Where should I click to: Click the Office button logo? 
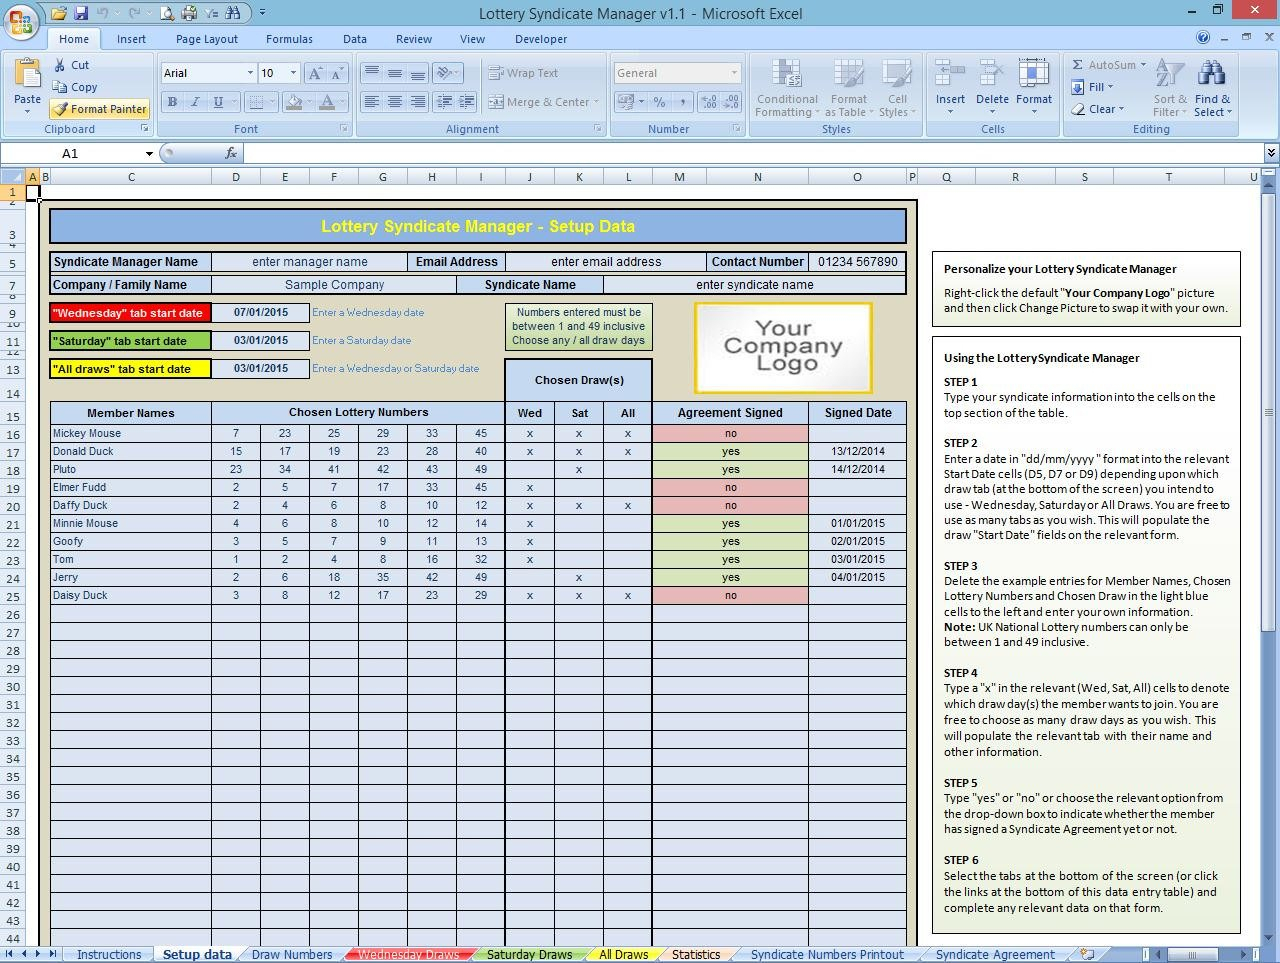tap(21, 22)
